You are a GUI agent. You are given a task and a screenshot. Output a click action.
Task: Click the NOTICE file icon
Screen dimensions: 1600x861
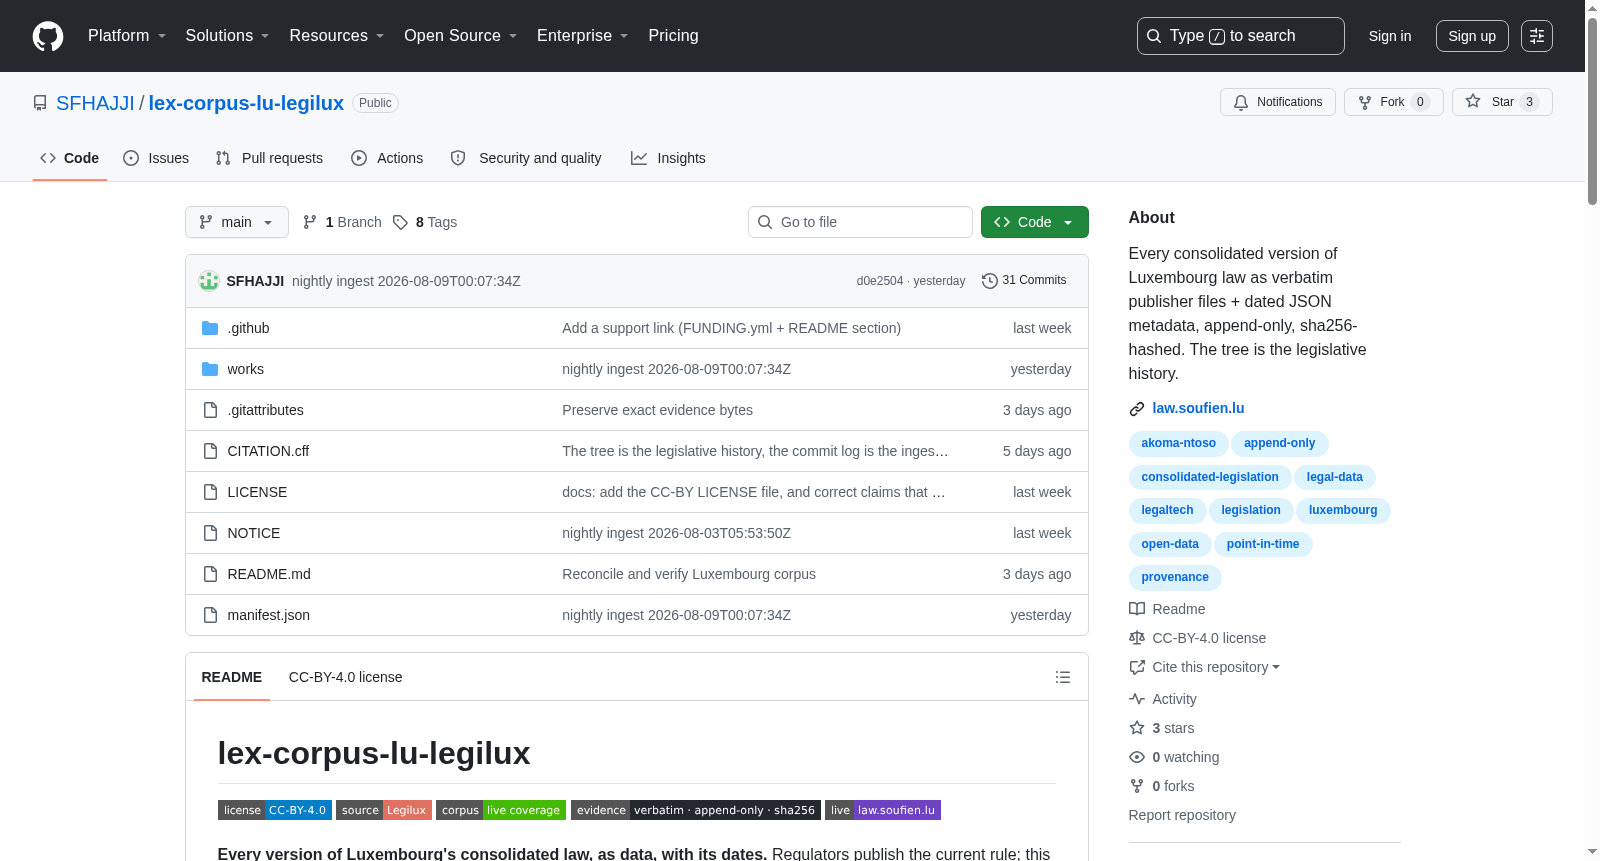click(210, 533)
